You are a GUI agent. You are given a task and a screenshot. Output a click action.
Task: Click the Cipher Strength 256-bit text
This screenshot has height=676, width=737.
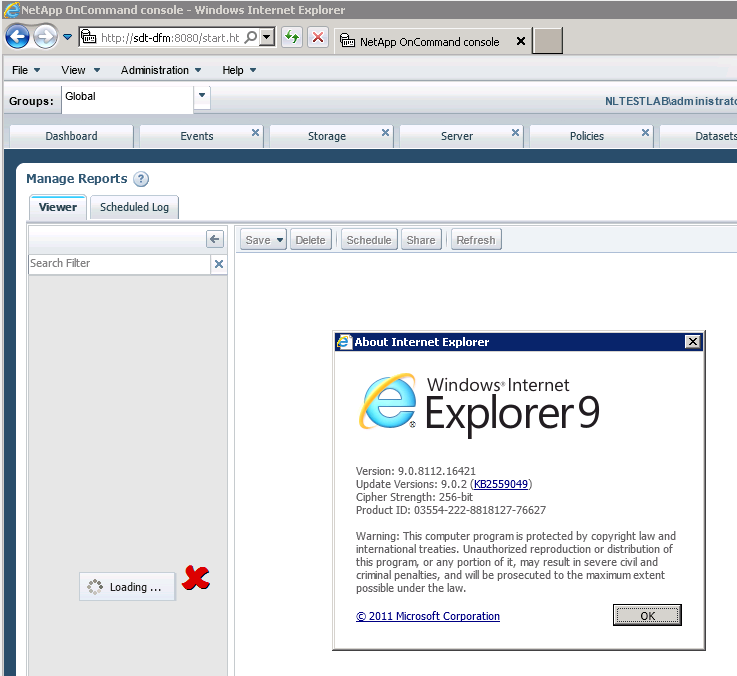tap(414, 497)
